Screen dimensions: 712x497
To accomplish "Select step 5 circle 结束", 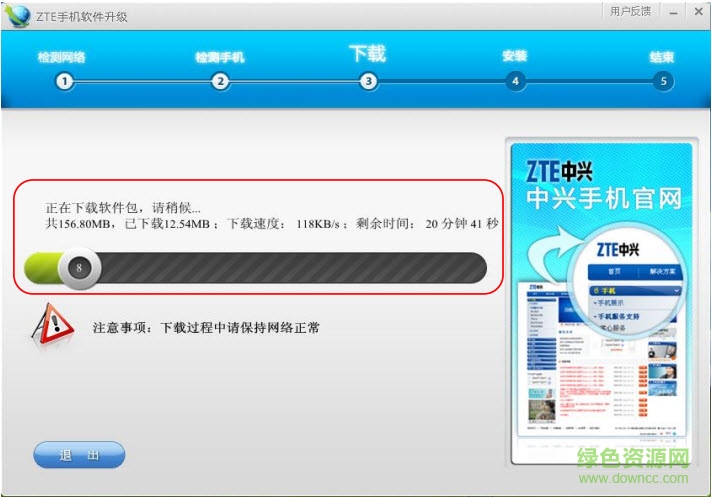I will [x=663, y=82].
